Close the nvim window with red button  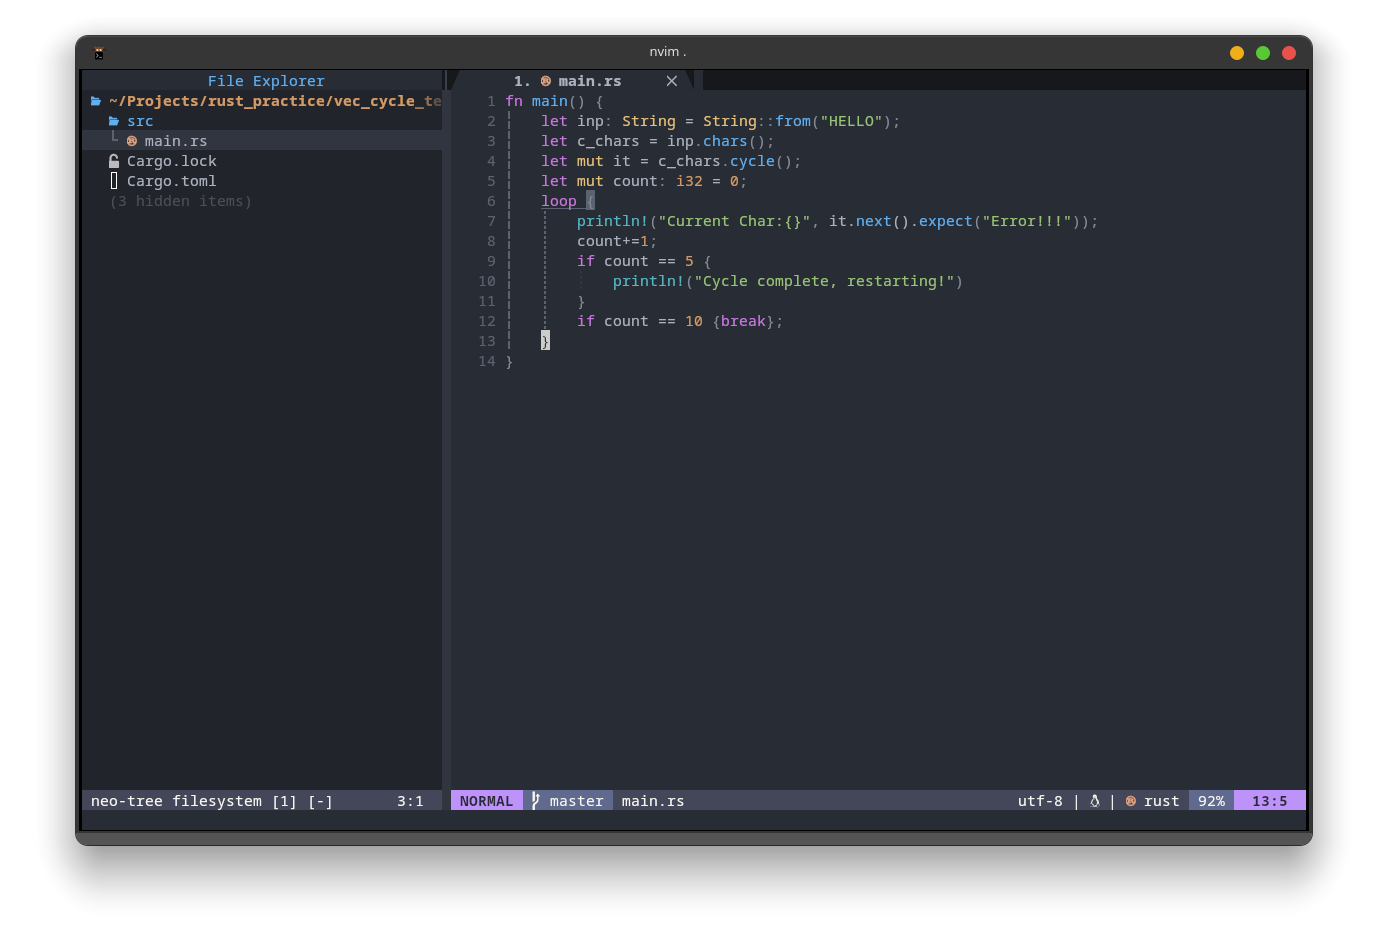(x=1289, y=53)
